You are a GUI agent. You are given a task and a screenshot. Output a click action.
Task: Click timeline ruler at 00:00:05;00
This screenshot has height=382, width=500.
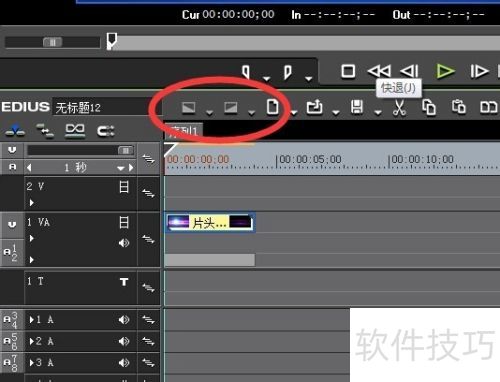[x=310, y=160]
